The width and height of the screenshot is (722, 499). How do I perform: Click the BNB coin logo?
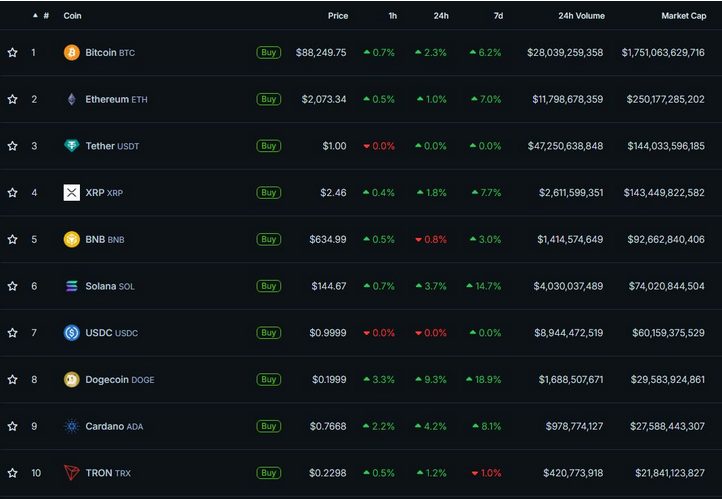[71, 239]
